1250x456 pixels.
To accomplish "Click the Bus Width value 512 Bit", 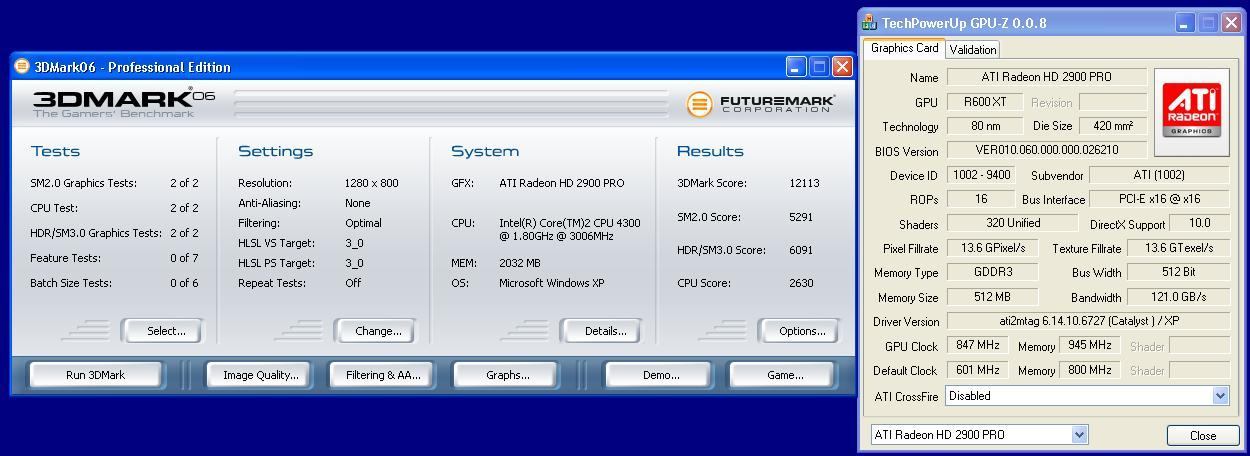I will click(1179, 272).
